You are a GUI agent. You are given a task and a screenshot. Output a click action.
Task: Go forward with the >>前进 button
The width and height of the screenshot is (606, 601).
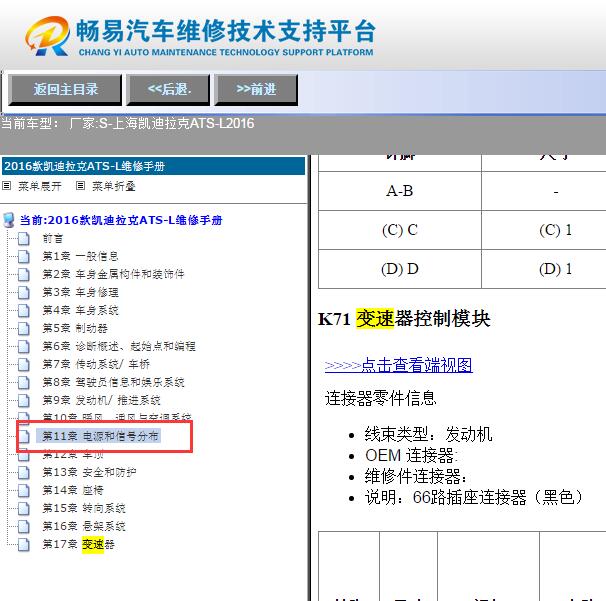(x=256, y=90)
